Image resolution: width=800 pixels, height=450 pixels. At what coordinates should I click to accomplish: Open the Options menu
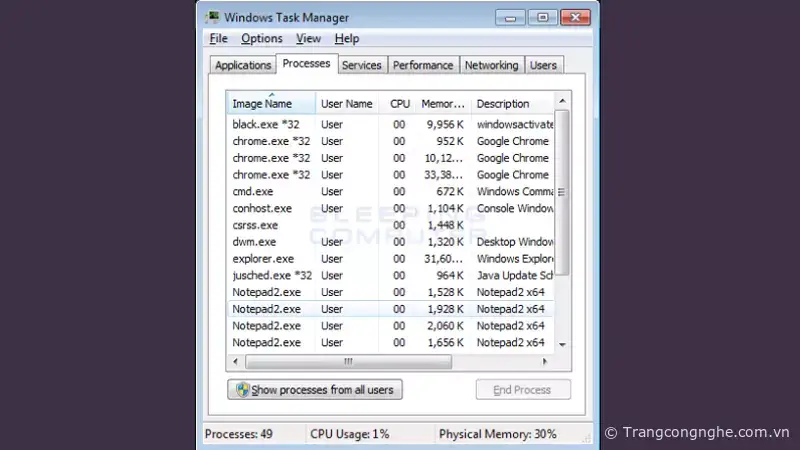click(x=262, y=39)
